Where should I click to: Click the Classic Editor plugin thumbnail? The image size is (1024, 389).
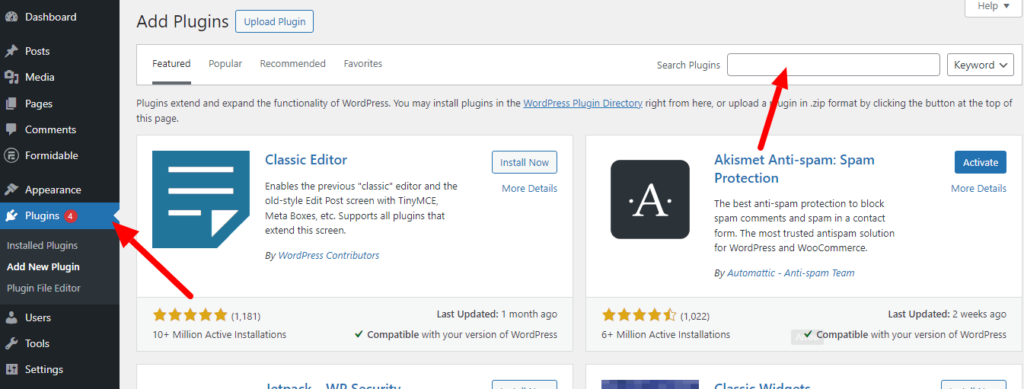pyautogui.click(x=201, y=199)
